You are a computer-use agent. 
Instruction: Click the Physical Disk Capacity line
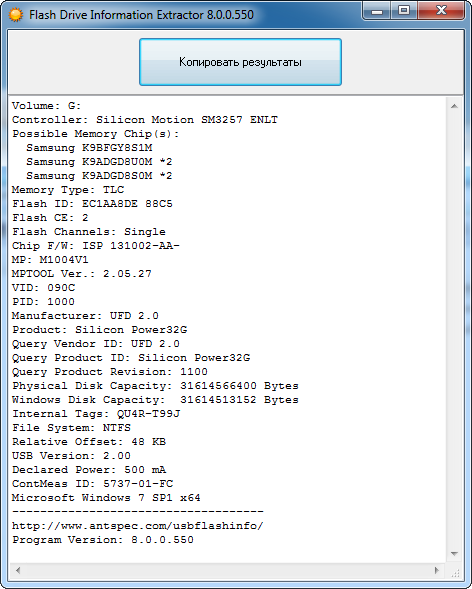[x=155, y=386]
